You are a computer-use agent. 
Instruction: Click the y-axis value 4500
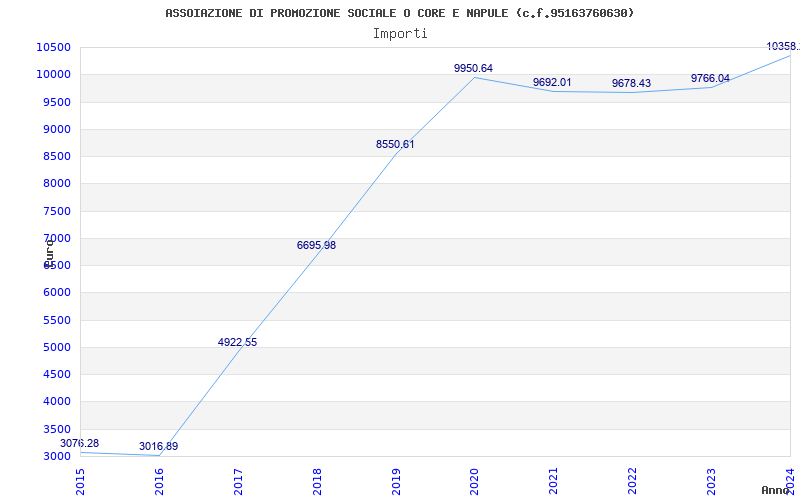coord(57,374)
